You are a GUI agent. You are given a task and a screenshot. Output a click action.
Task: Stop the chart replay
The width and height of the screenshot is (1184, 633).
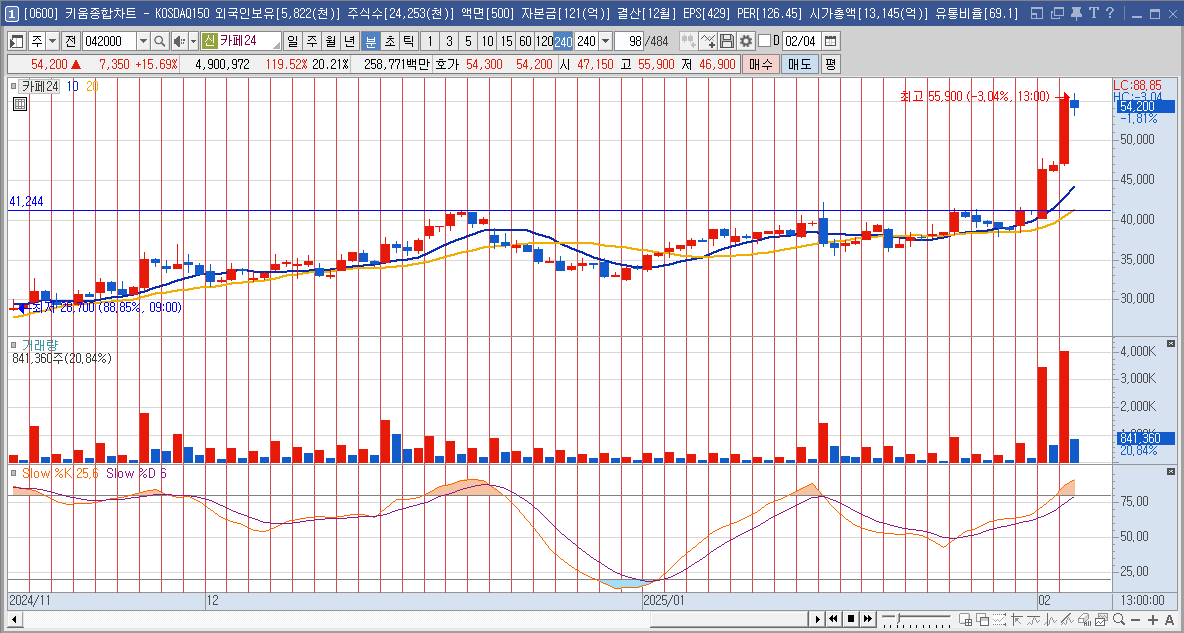[851, 619]
